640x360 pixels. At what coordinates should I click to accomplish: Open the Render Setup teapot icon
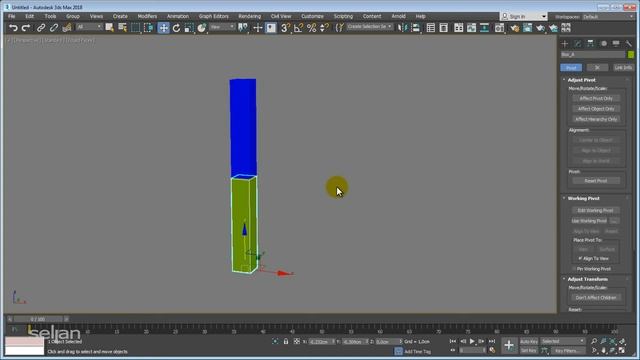pyautogui.click(x=514, y=28)
